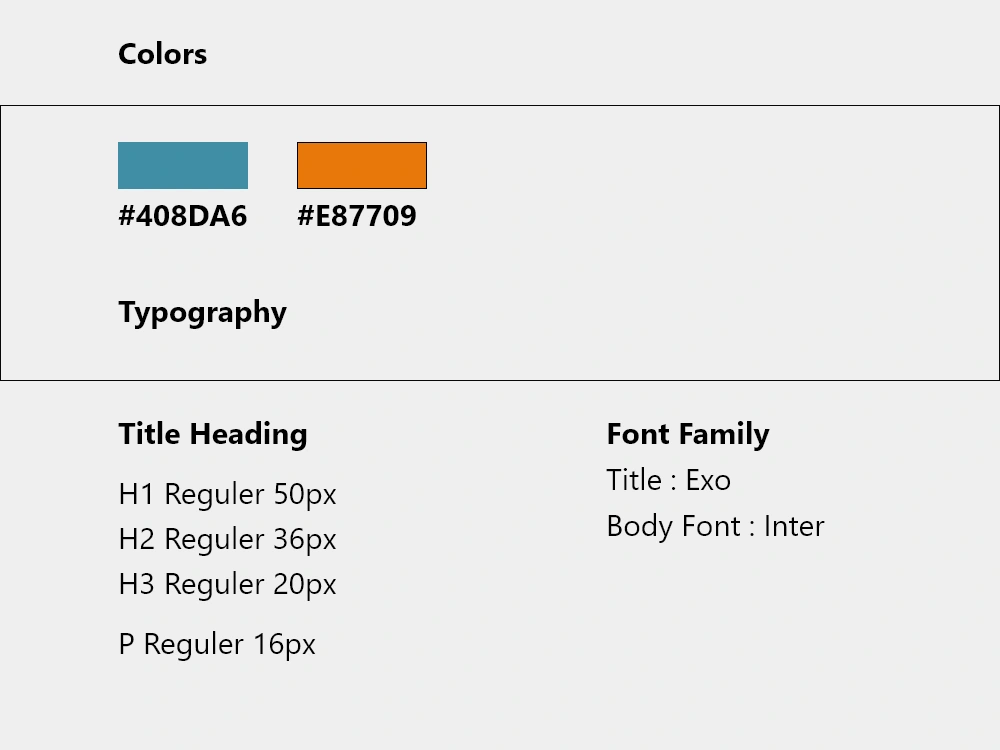Screen dimensions: 1000x750
Task: Click the word Inter font name
Action: (x=794, y=527)
